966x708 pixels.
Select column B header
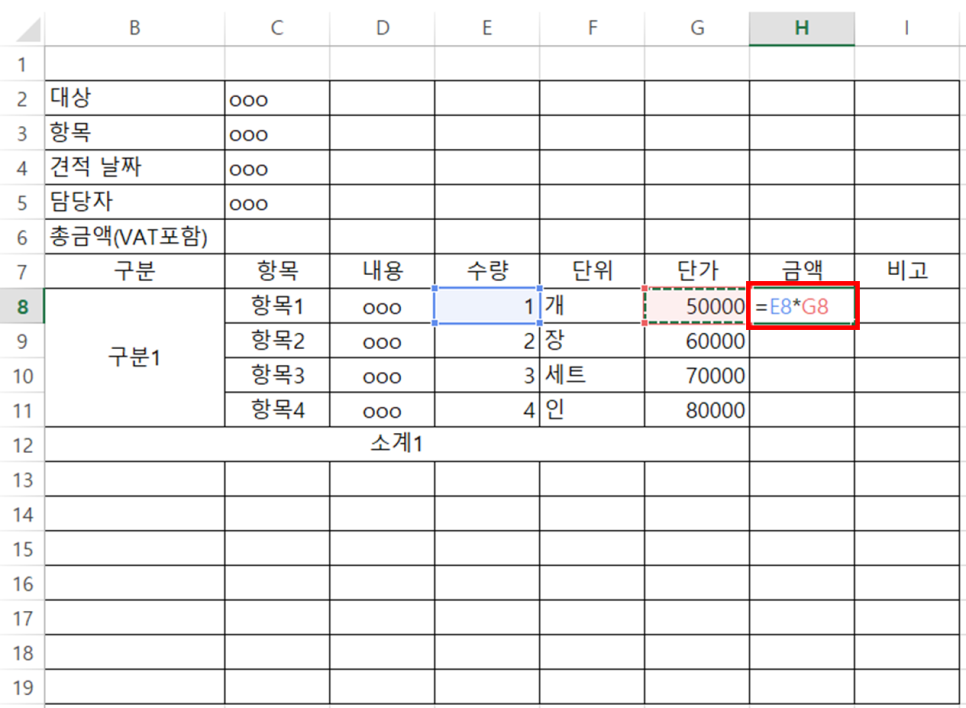click(135, 28)
